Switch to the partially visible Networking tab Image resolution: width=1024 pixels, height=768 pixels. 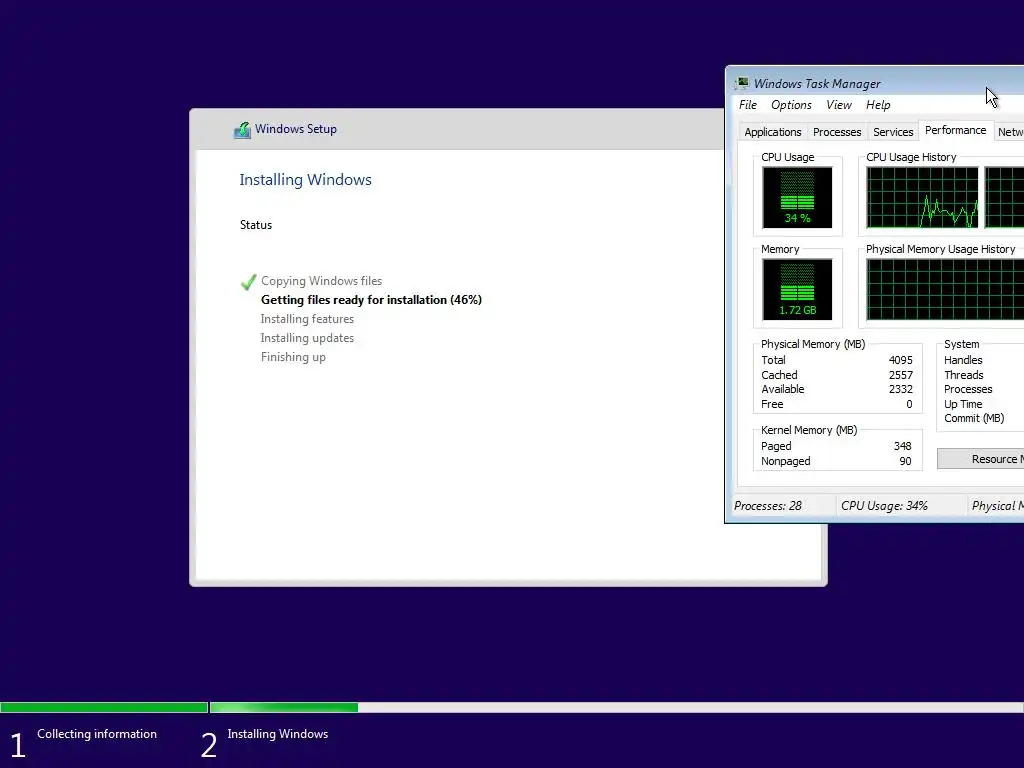(x=1010, y=132)
